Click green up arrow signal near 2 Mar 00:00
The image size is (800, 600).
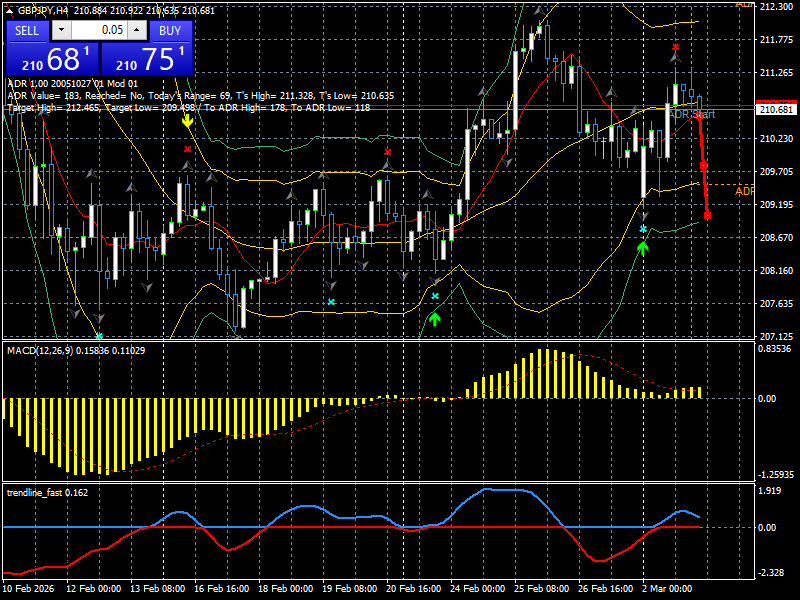642,248
